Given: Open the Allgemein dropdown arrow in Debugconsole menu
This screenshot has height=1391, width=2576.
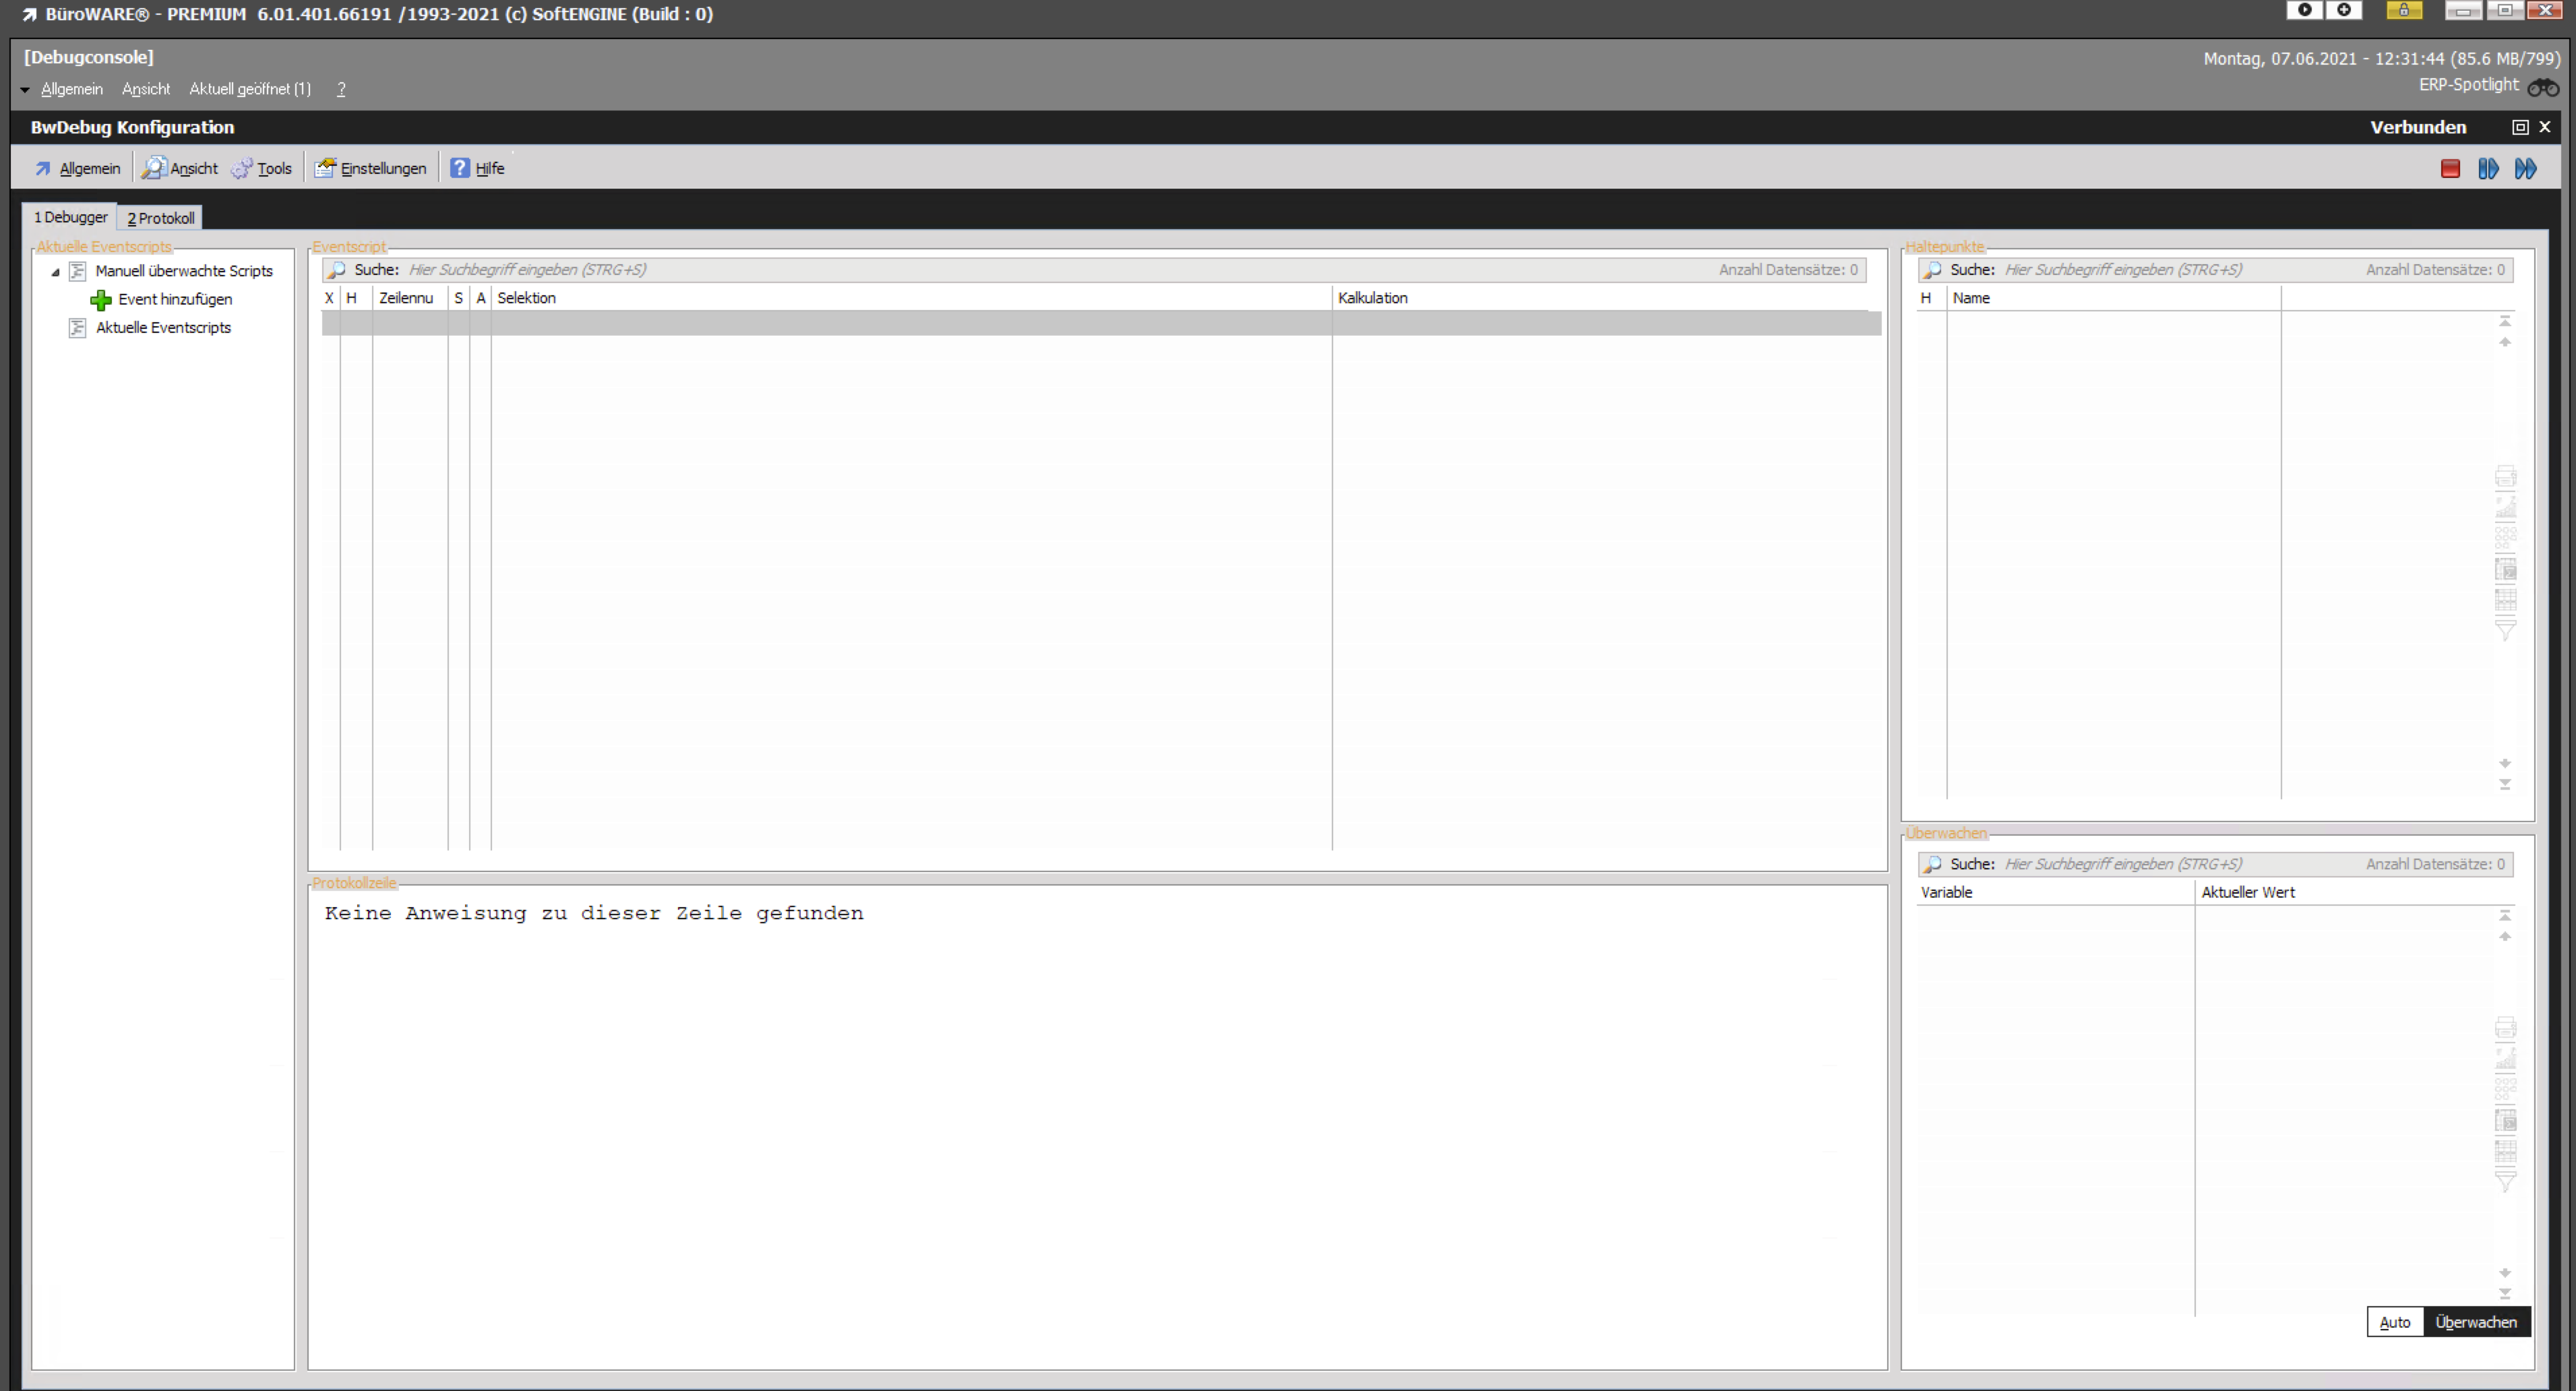Looking at the screenshot, I should click(x=25, y=90).
